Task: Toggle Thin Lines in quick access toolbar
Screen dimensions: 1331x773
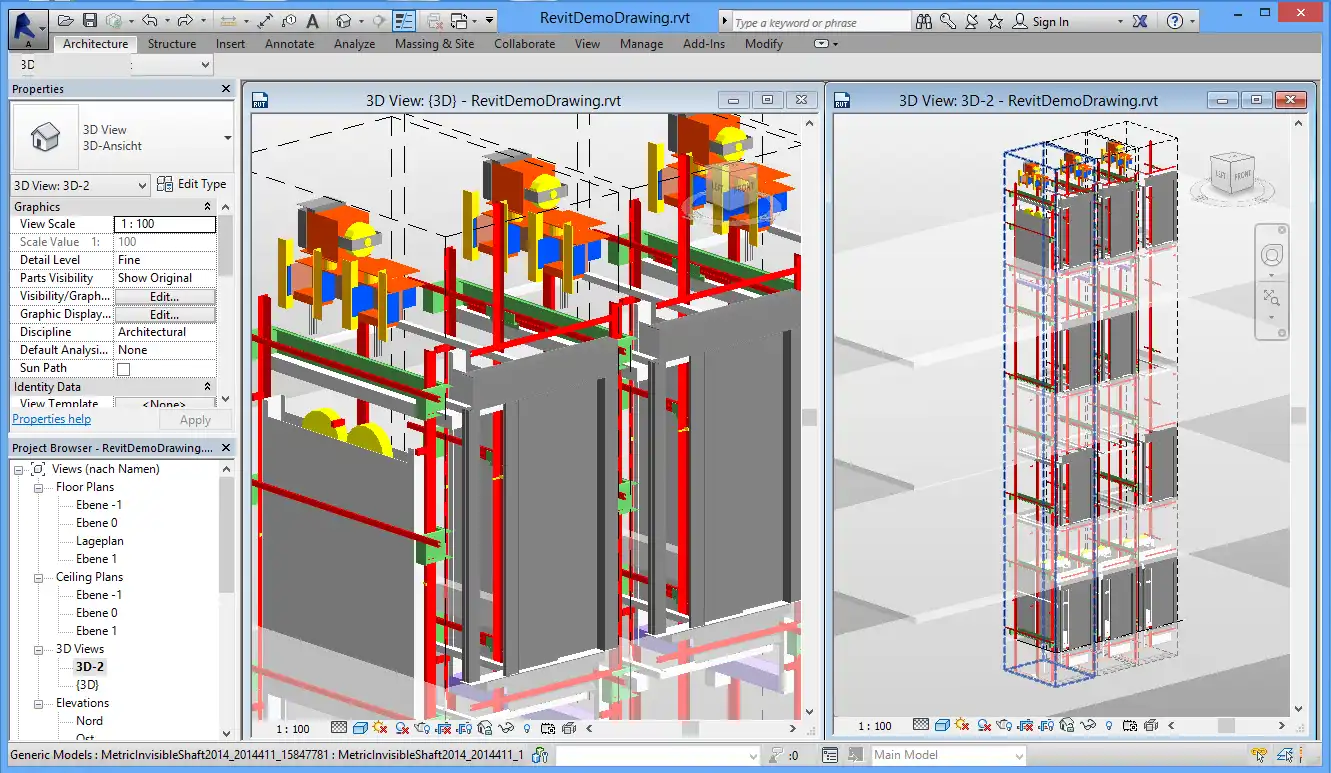Action: pyautogui.click(x=404, y=20)
